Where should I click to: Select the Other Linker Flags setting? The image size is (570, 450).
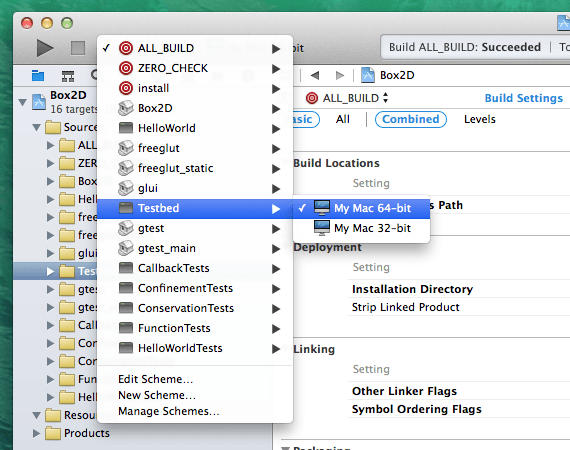[404, 391]
